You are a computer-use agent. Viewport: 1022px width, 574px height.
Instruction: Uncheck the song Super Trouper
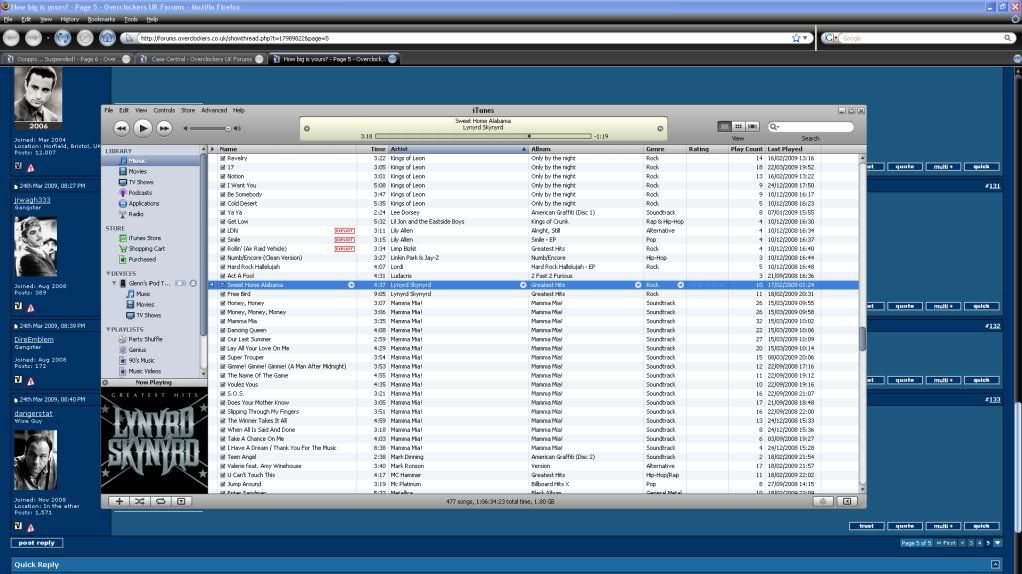click(x=223, y=357)
